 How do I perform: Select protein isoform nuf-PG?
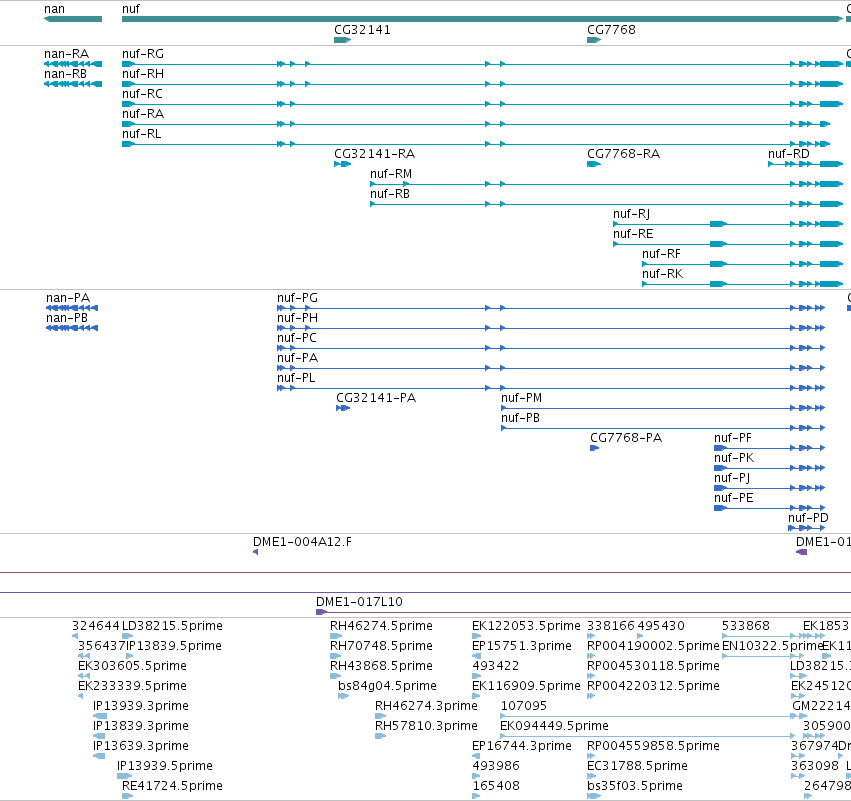[x=297, y=298]
